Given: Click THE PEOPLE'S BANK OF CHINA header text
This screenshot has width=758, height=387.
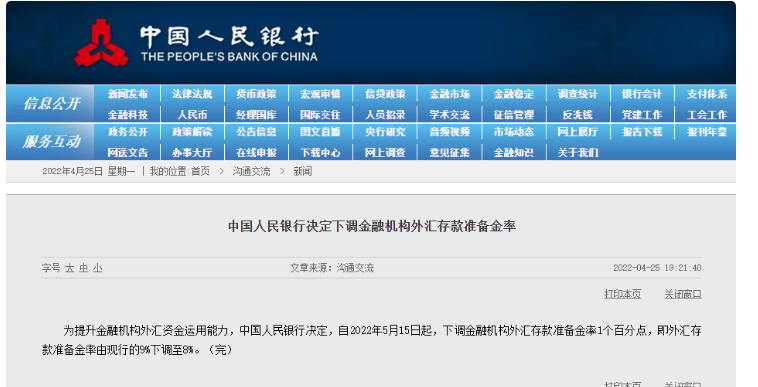Looking at the screenshot, I should click(229, 57).
